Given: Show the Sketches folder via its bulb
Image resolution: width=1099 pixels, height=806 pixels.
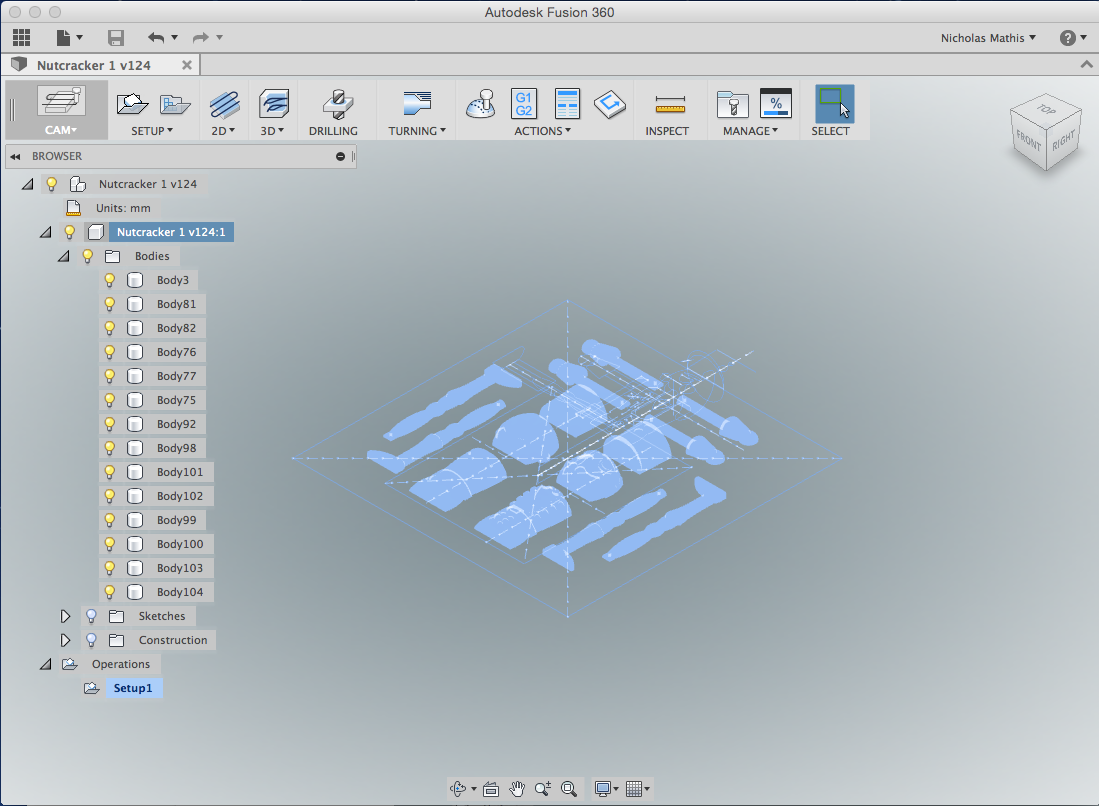Looking at the screenshot, I should point(91,616).
